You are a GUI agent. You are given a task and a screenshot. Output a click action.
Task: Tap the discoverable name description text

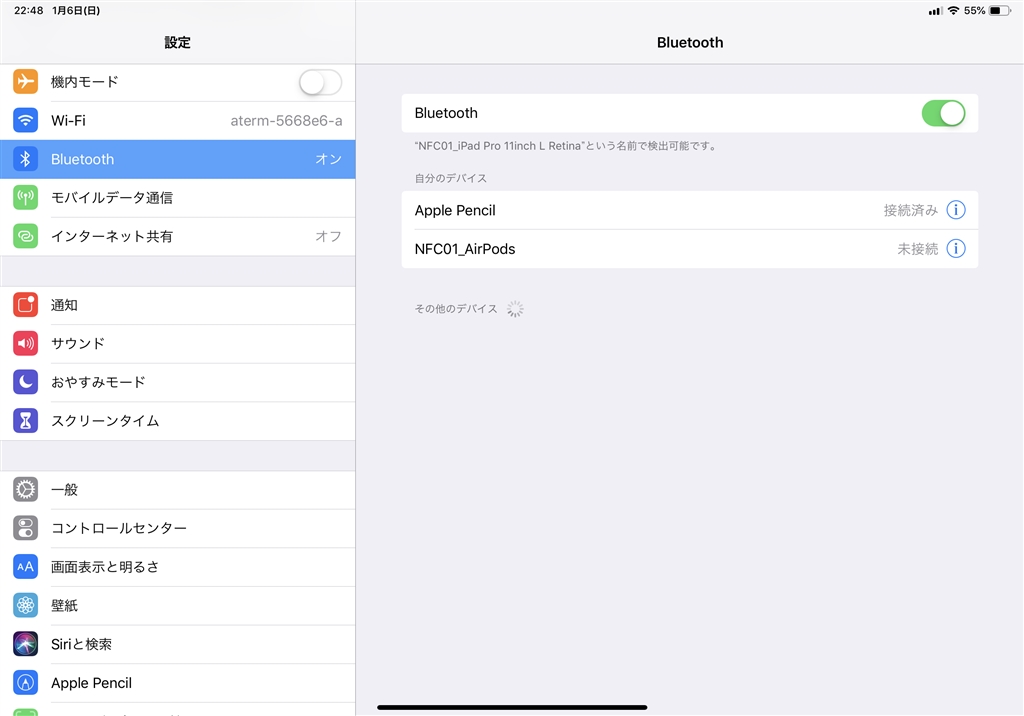[x=566, y=146]
